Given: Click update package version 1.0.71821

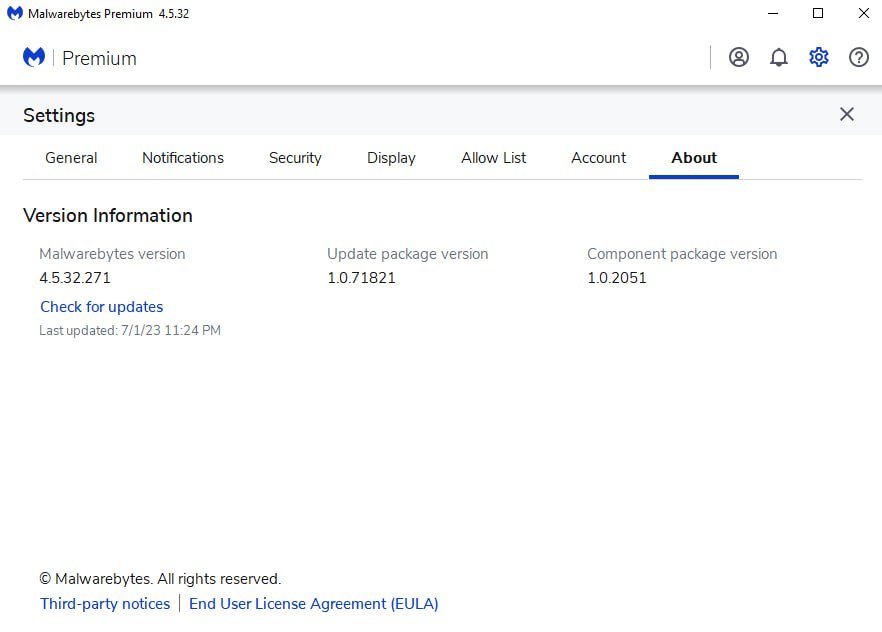Looking at the screenshot, I should [361, 278].
